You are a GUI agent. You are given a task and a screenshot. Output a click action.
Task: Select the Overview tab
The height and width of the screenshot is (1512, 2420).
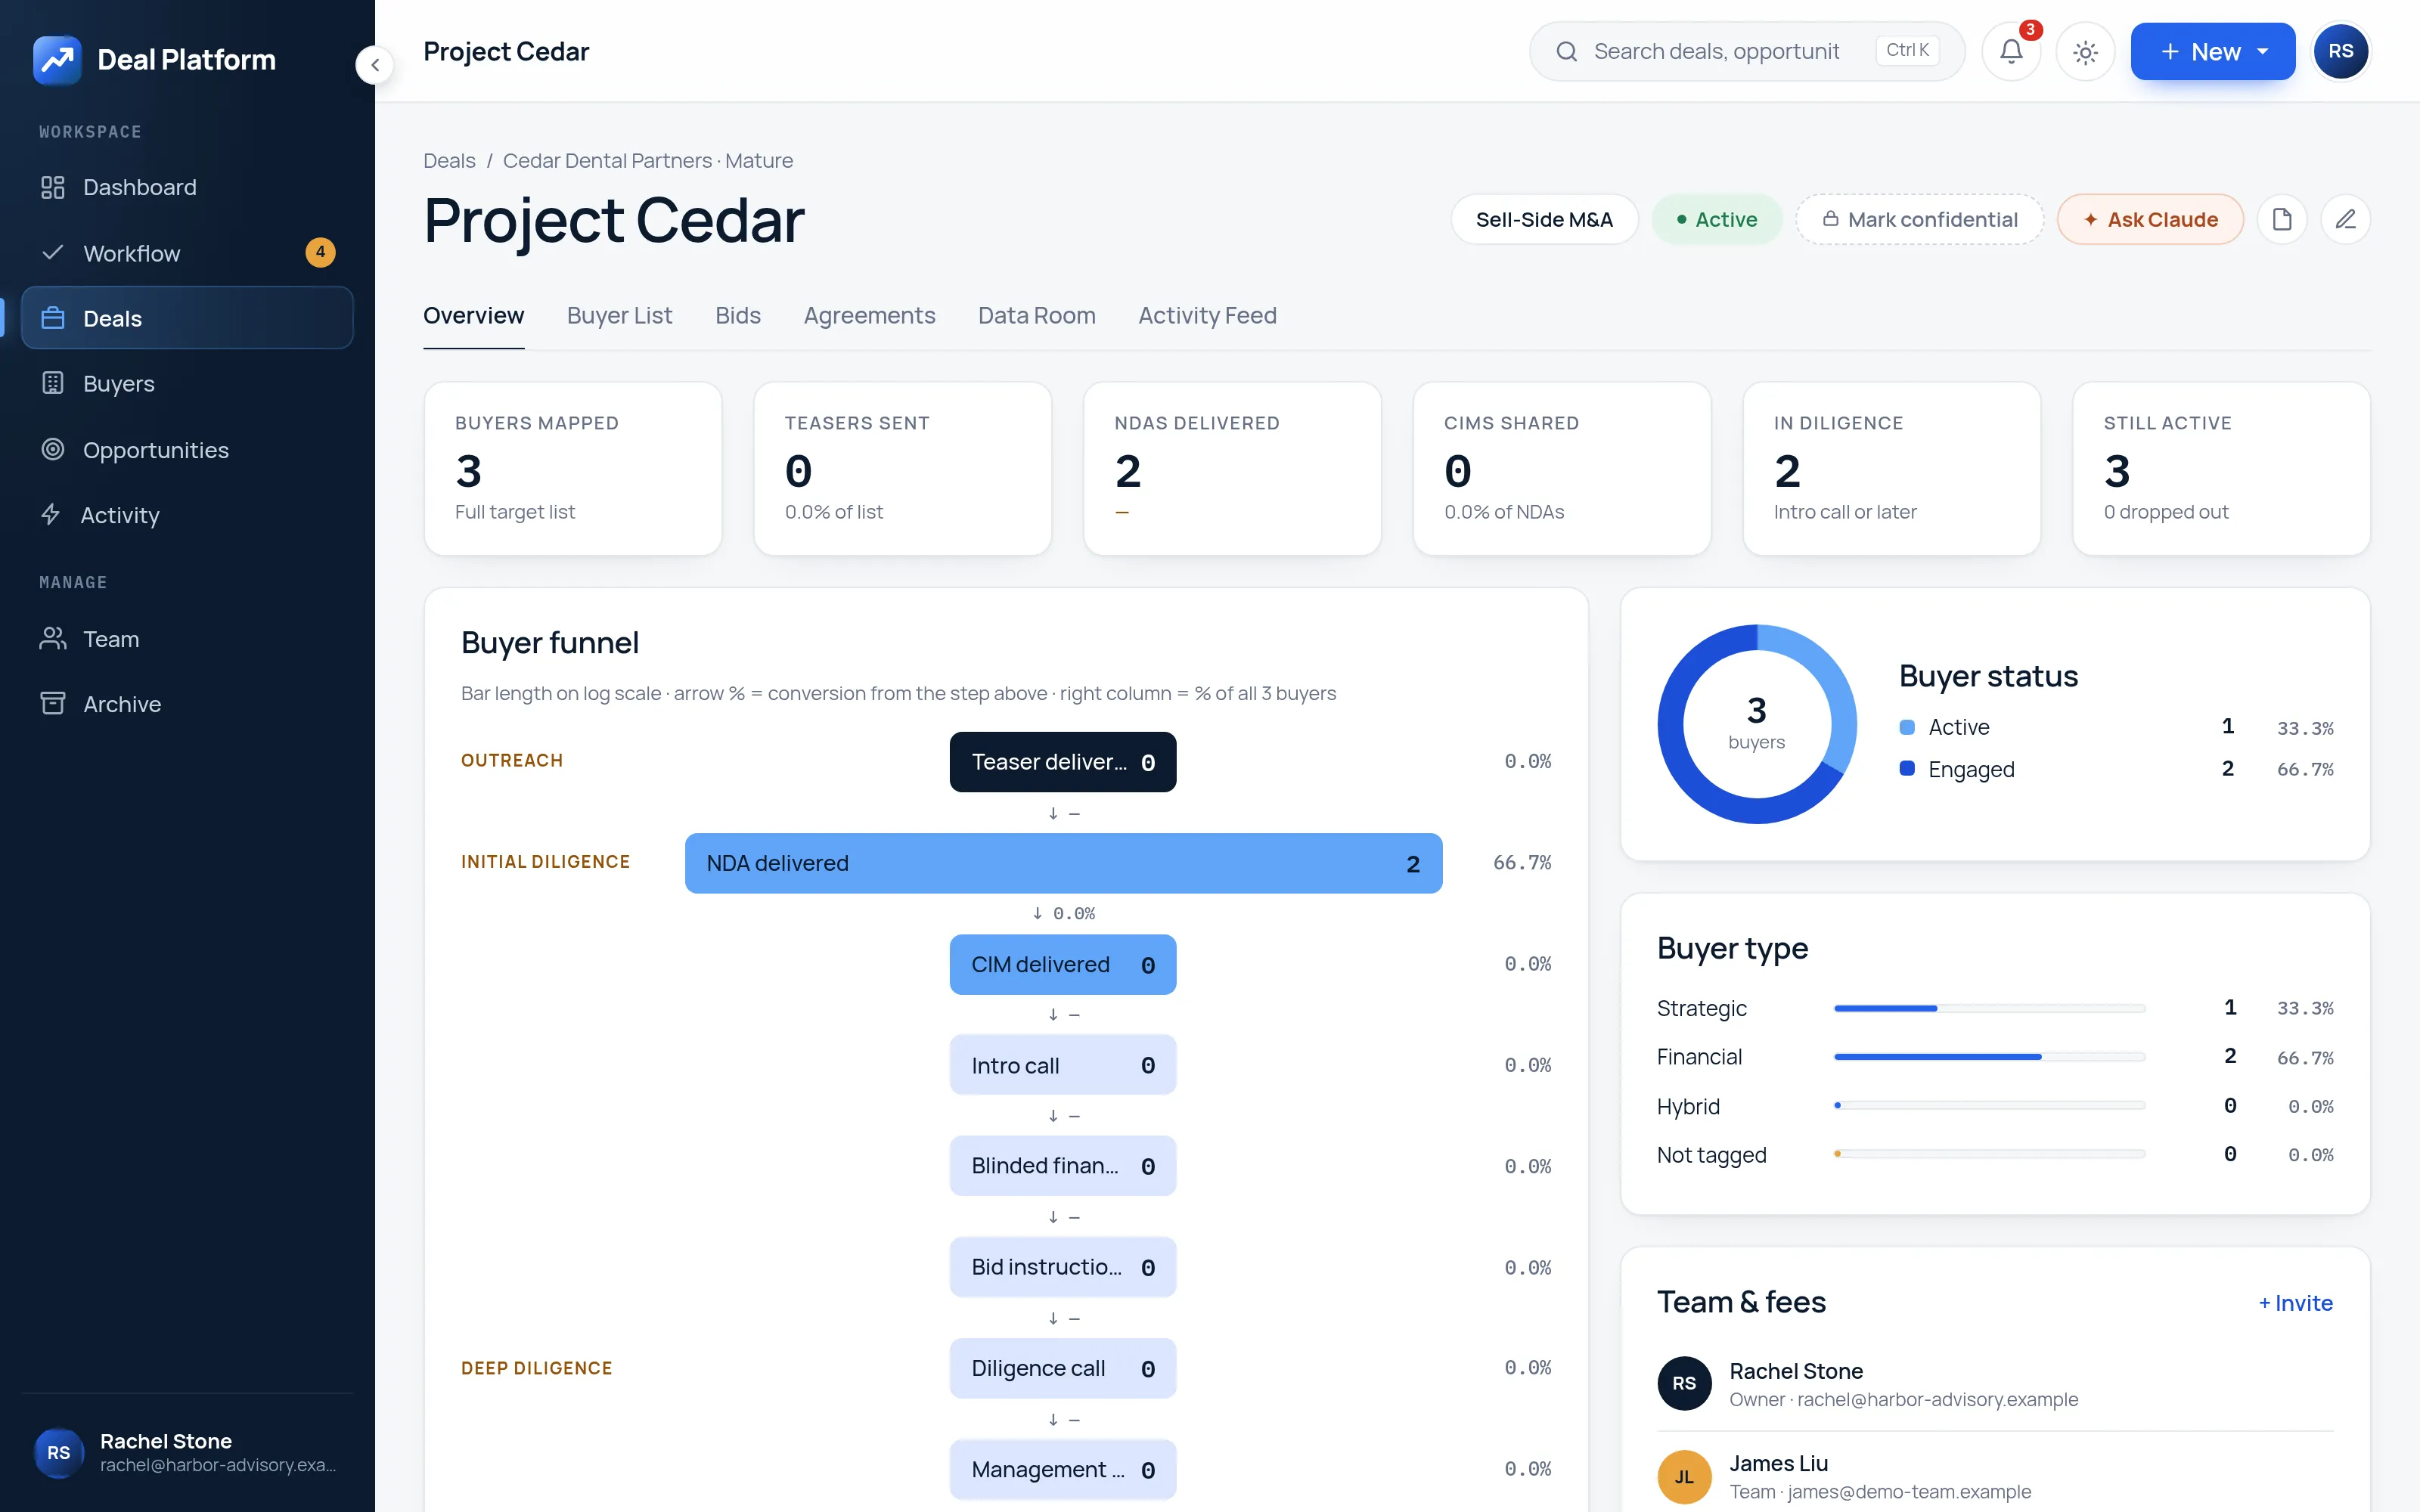tap(473, 316)
